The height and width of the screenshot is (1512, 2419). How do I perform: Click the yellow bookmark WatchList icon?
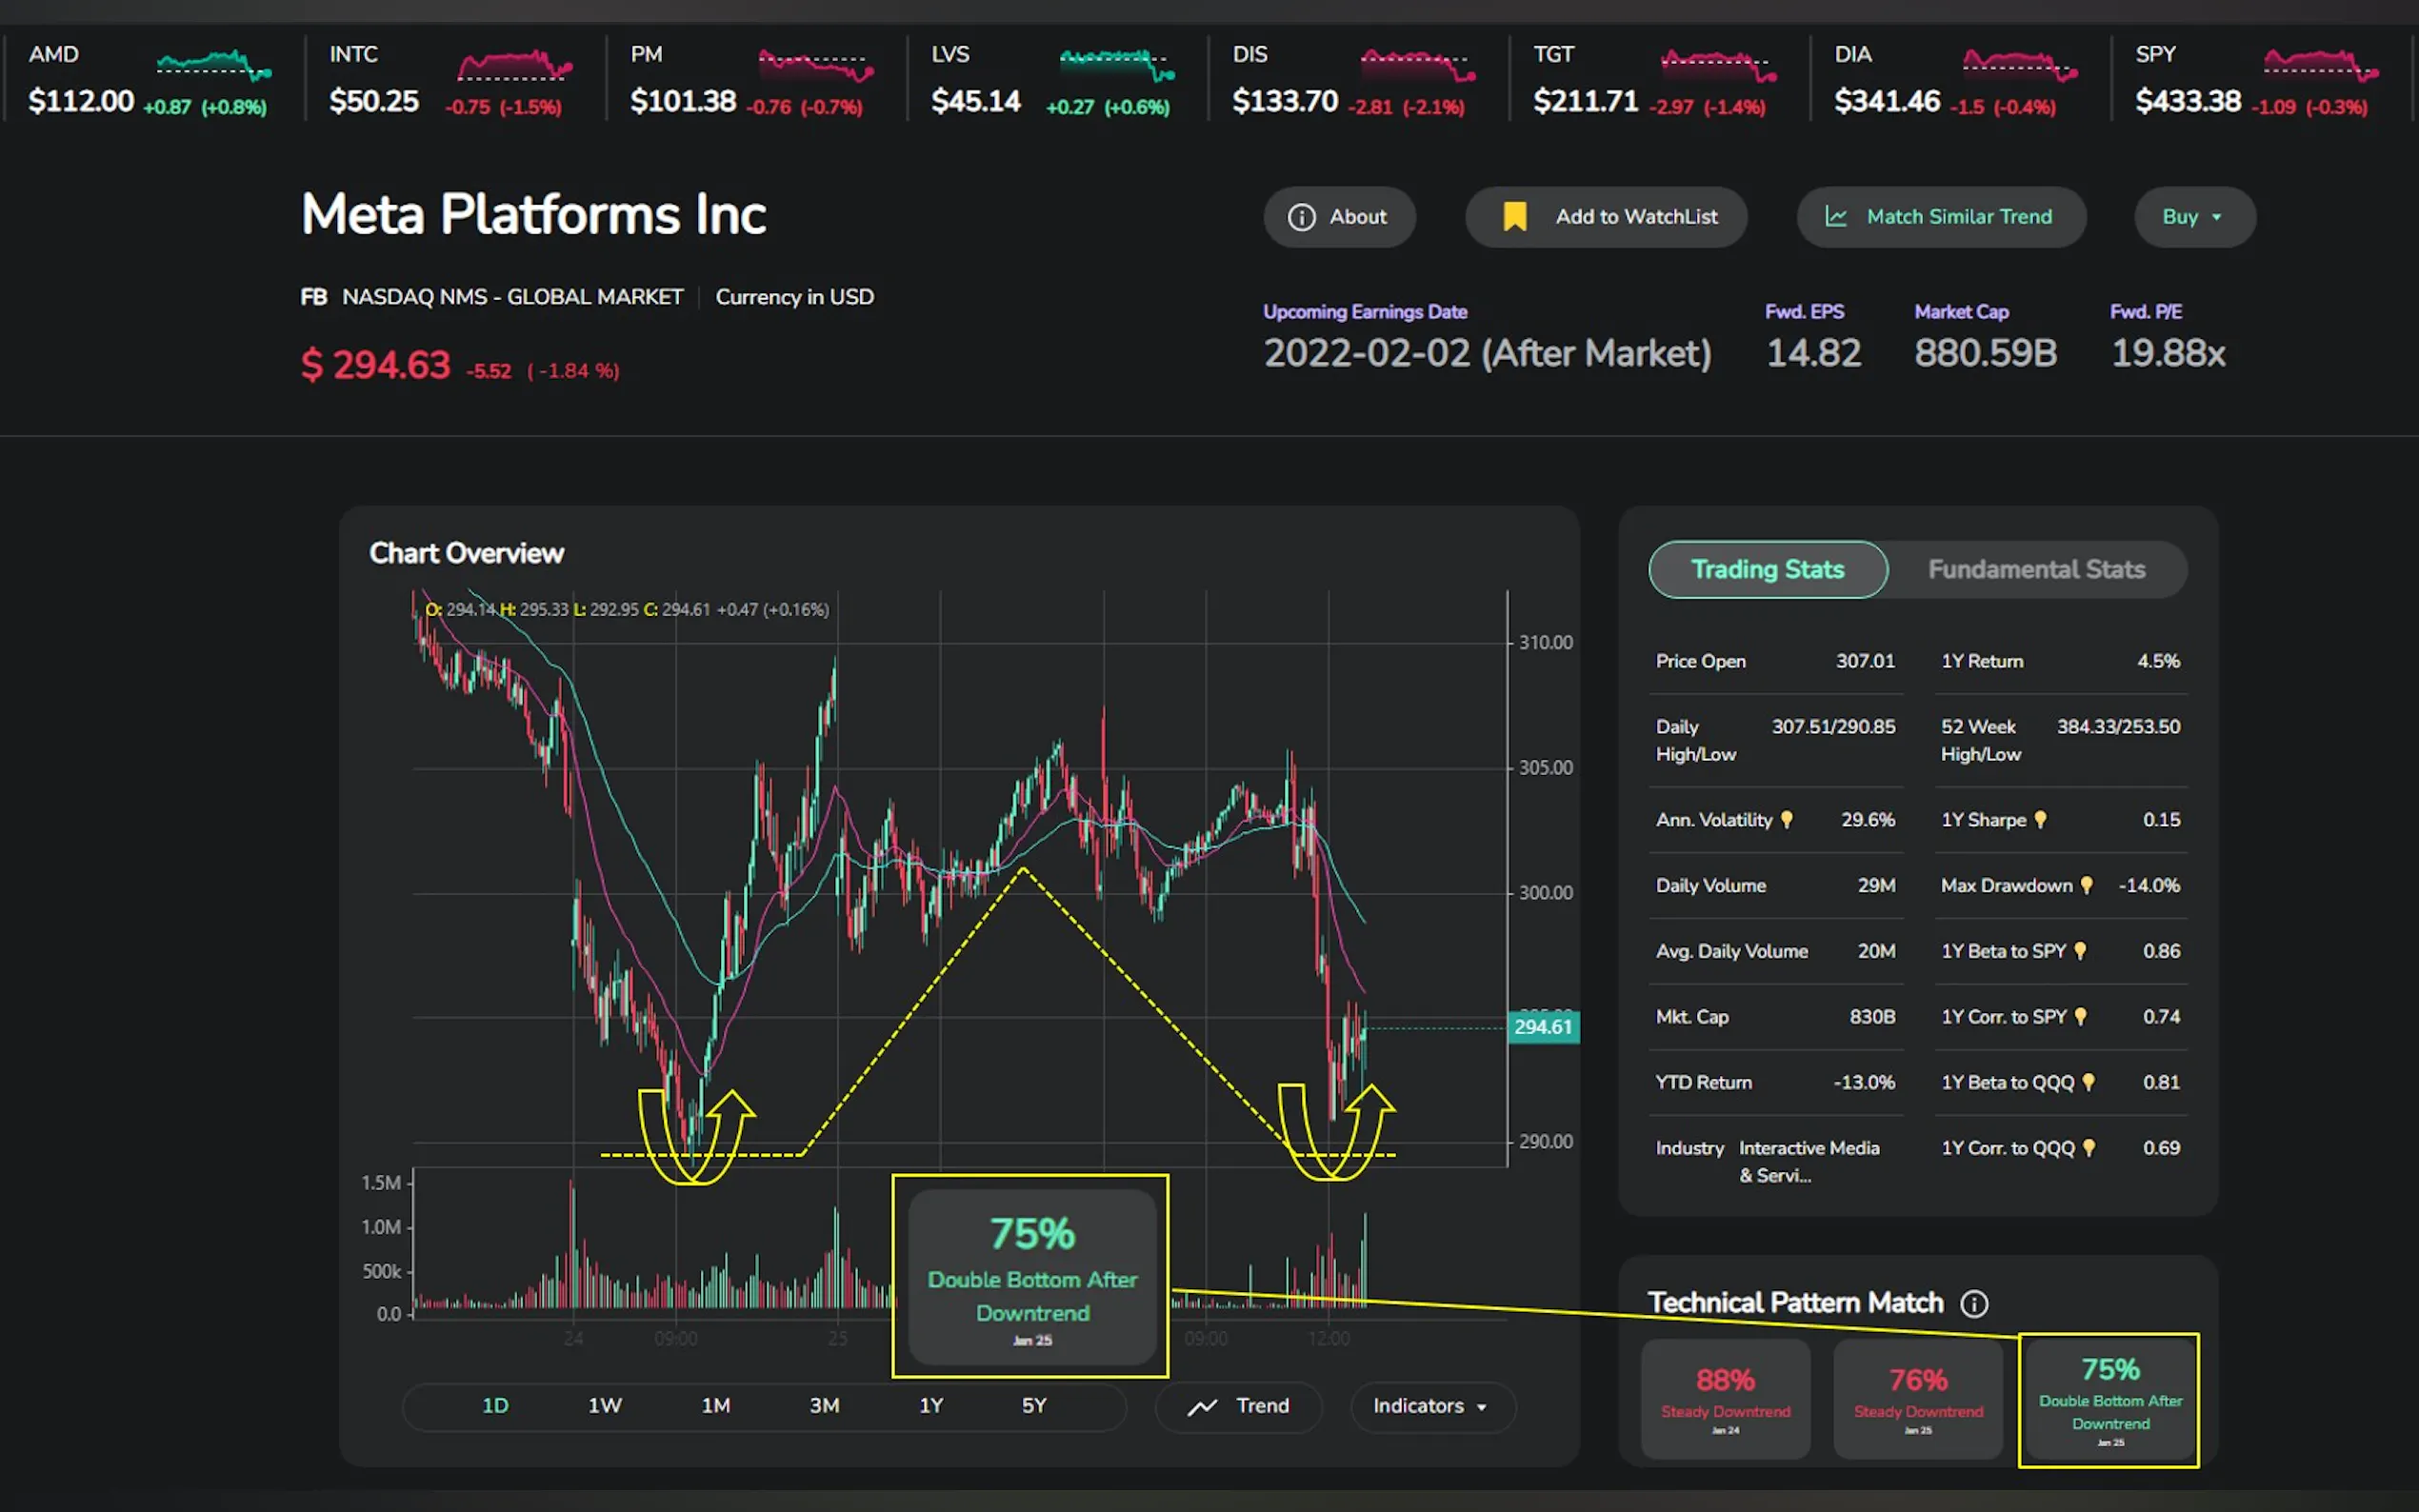1514,217
